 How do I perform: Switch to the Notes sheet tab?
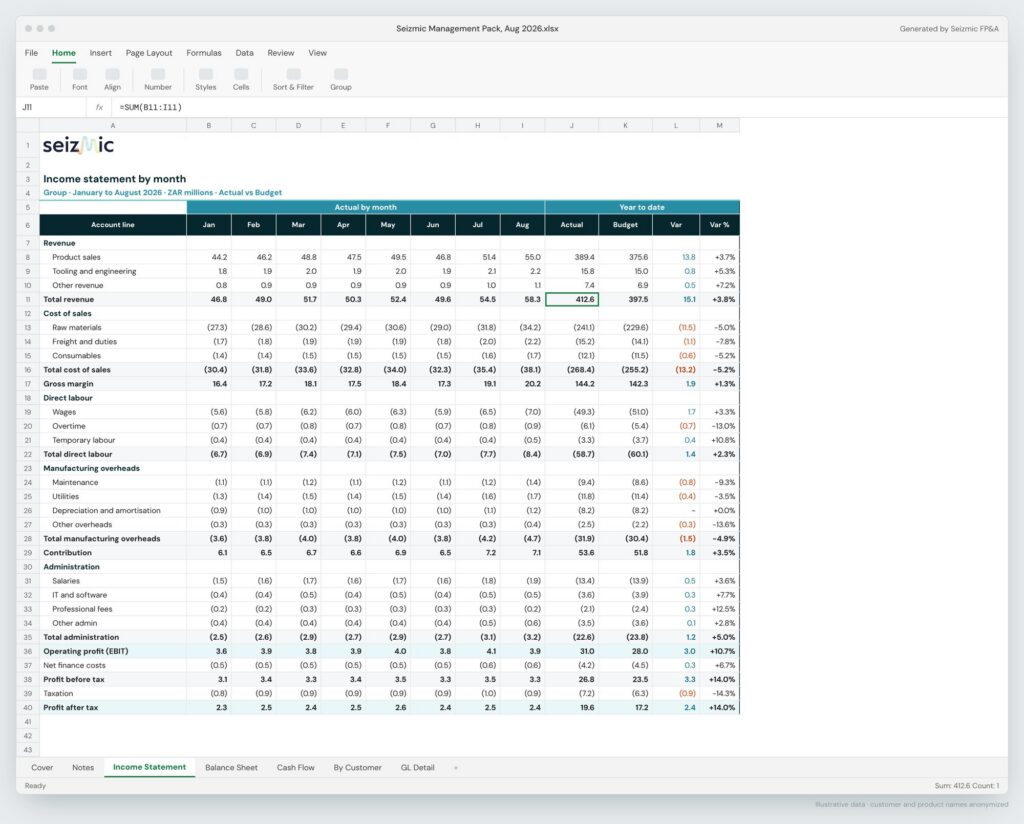point(83,768)
